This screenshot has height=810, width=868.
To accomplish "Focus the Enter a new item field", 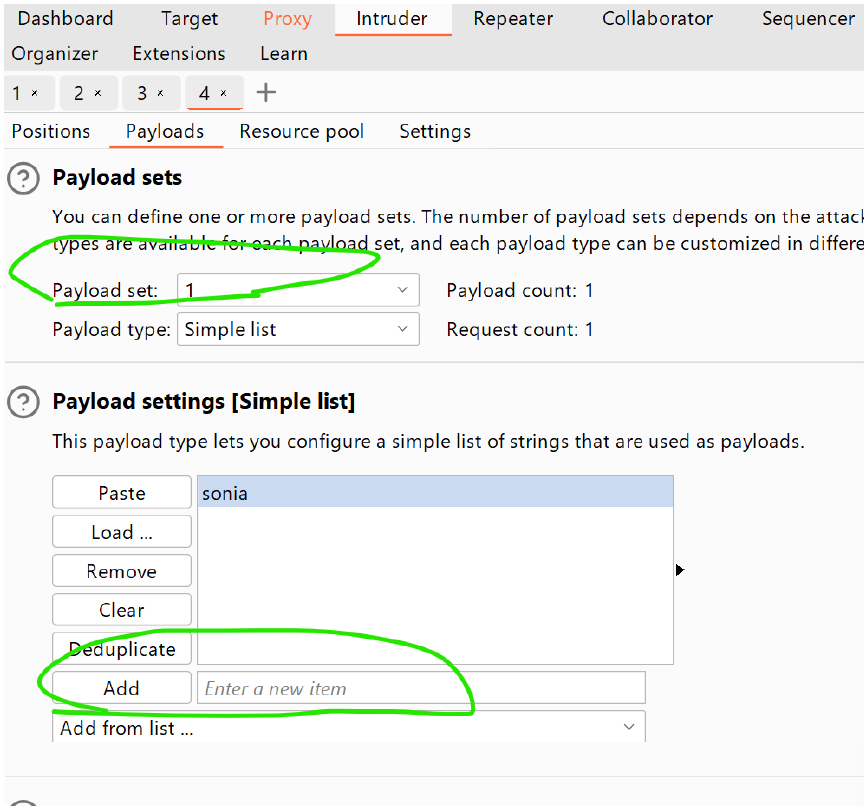I will click(421, 688).
